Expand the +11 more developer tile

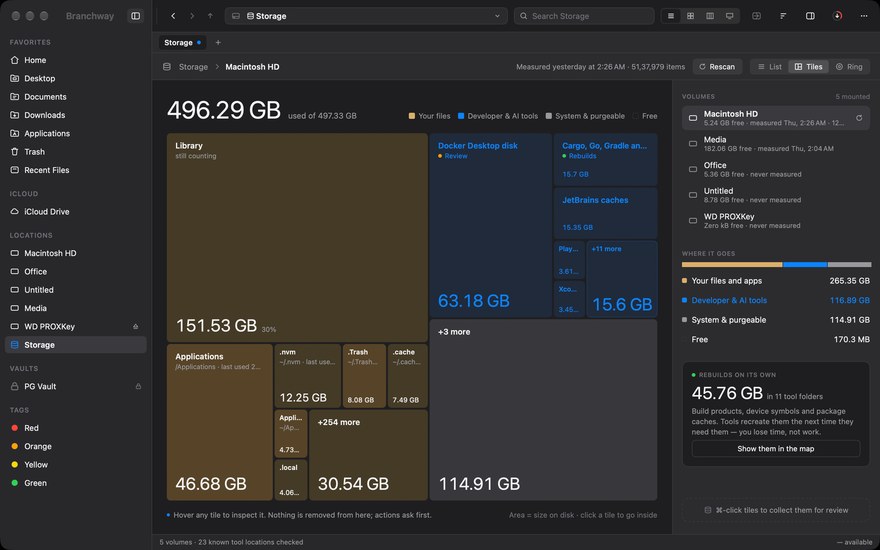pyautogui.click(x=622, y=279)
